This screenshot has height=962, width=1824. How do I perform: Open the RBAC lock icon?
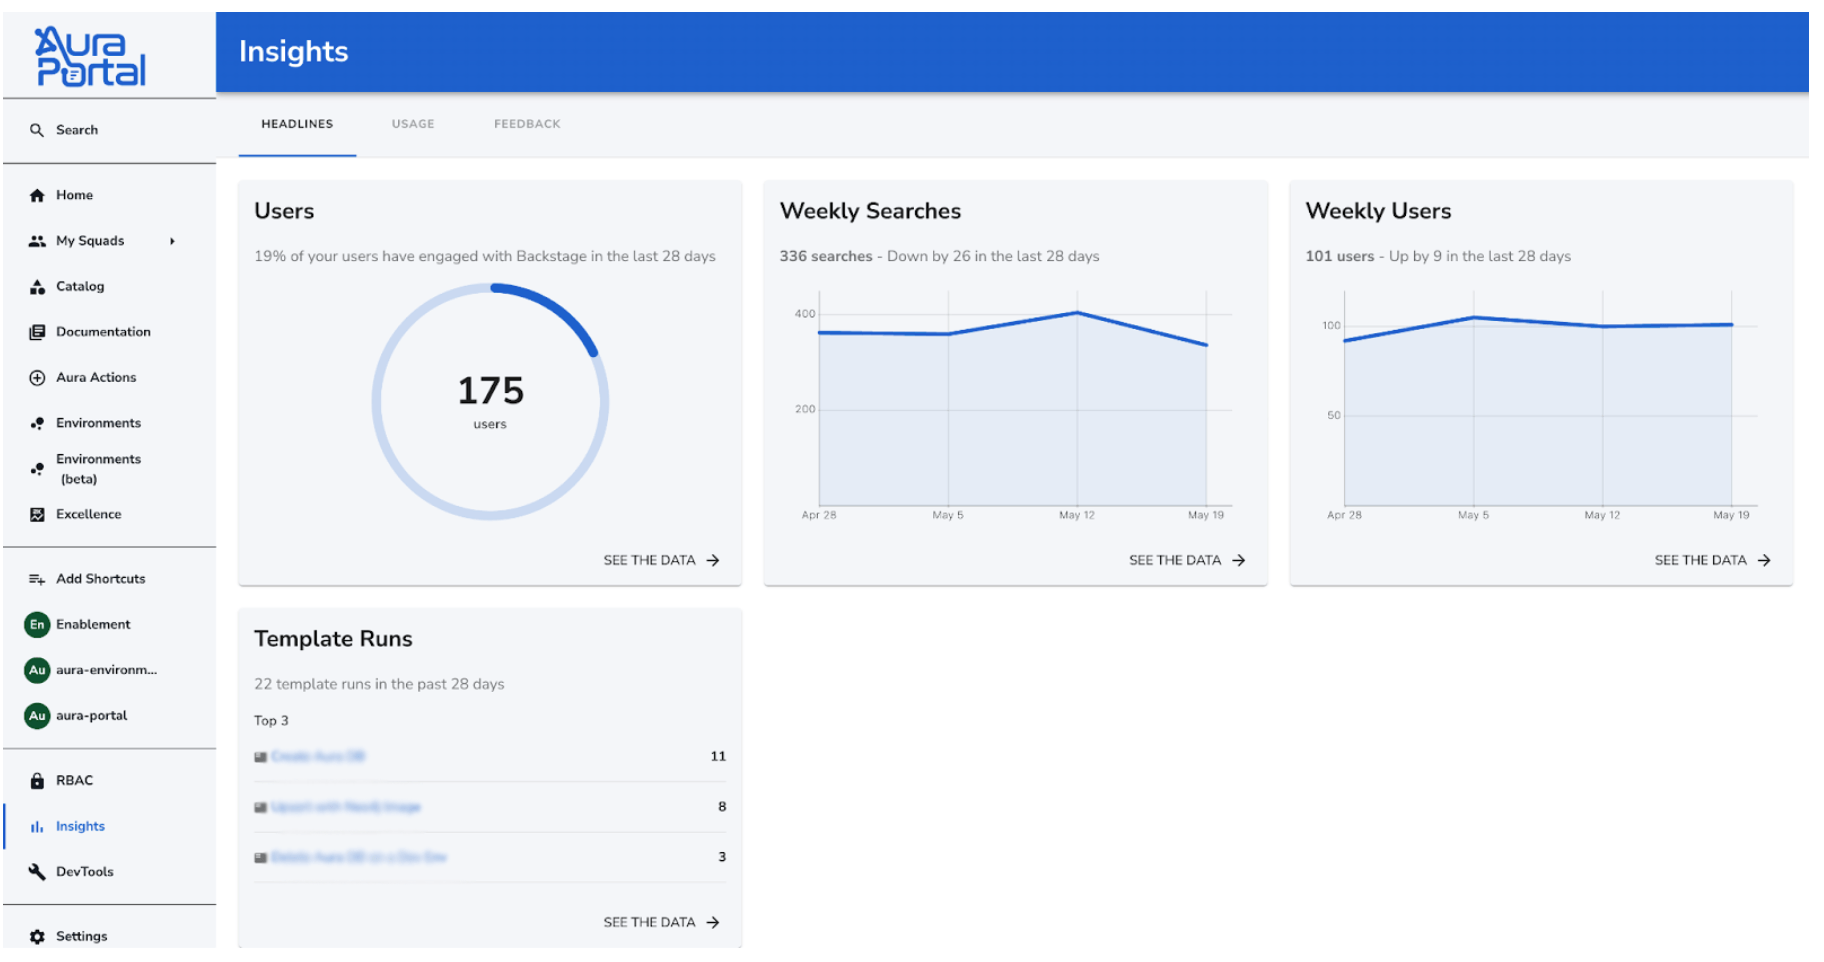(x=37, y=780)
